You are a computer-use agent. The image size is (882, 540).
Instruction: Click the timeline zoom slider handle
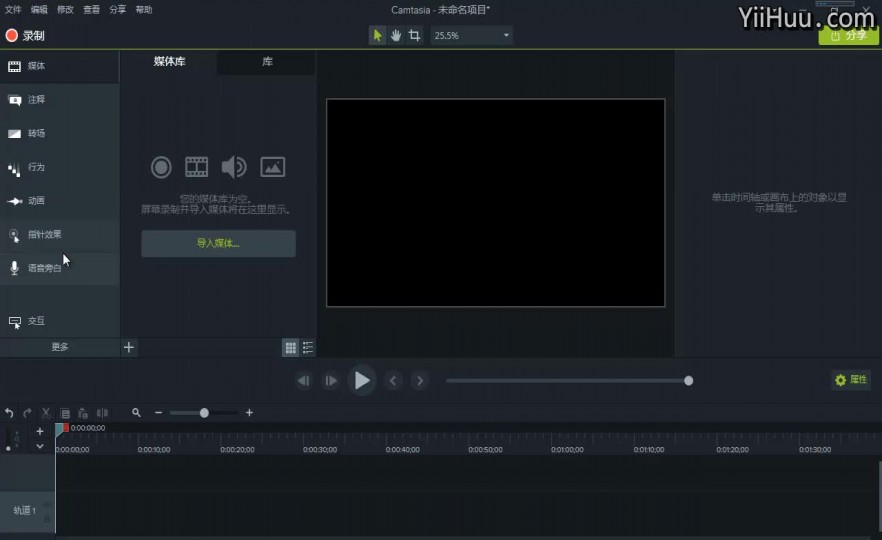pyautogui.click(x=204, y=413)
